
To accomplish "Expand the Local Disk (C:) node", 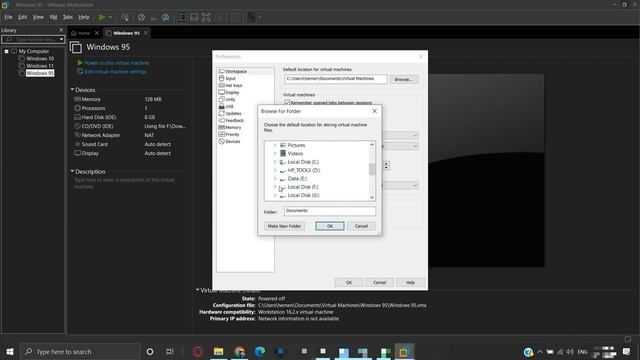I will coord(275,162).
